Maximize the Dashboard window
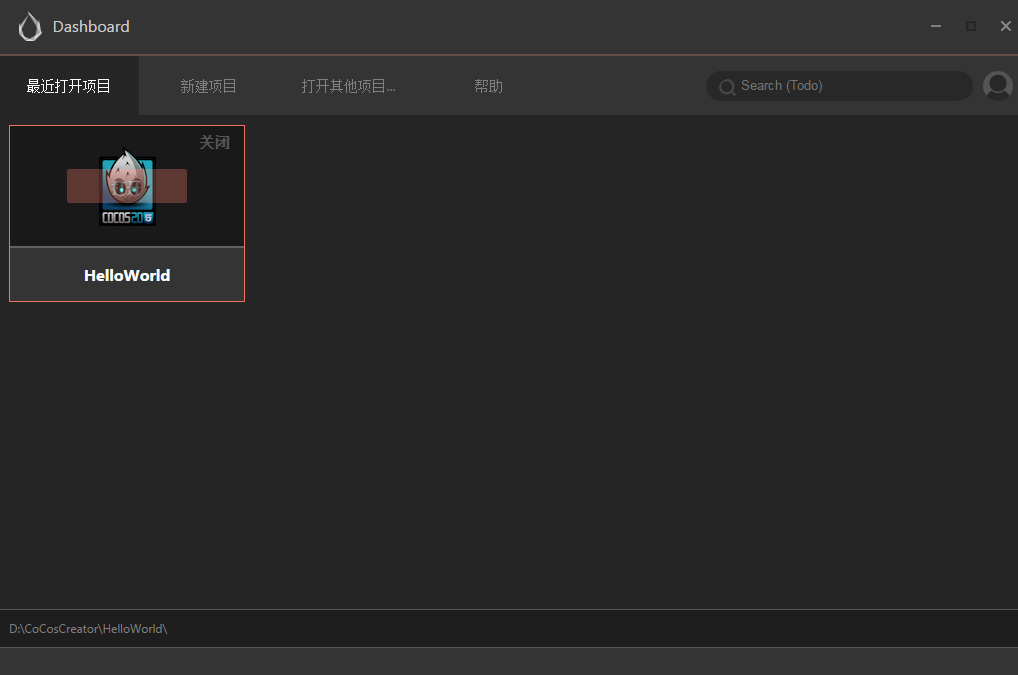The width and height of the screenshot is (1018, 675). 971,26
